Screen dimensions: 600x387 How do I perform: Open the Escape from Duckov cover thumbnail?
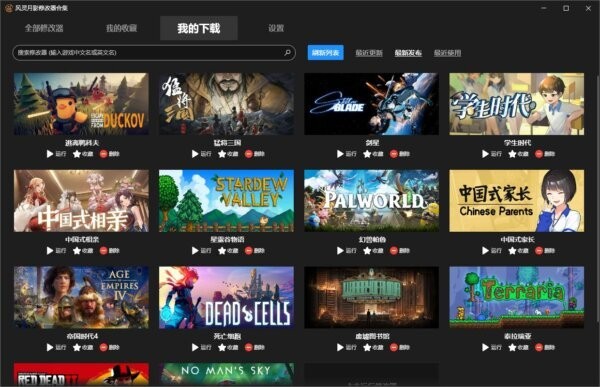81,104
